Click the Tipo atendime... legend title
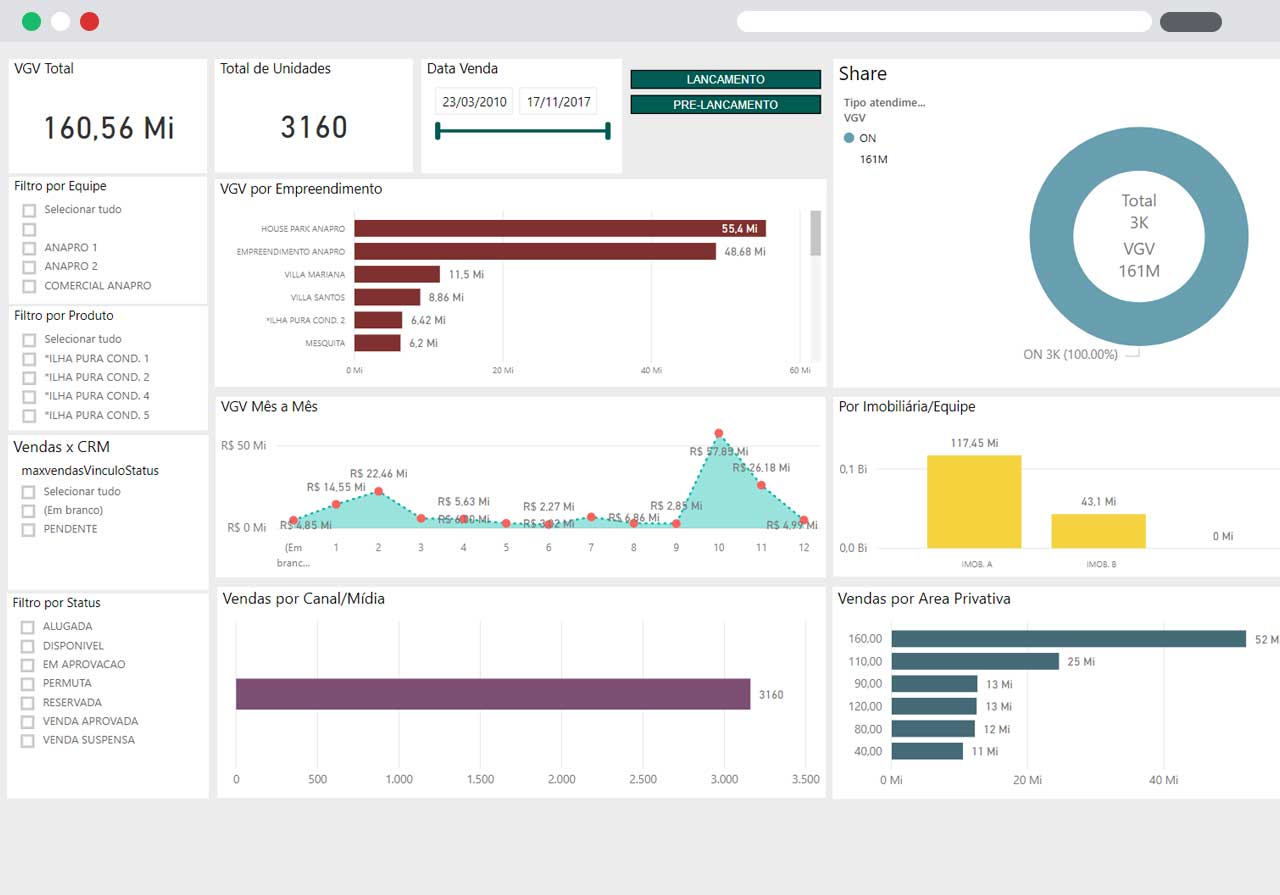Screen dimensions: 1280x895 [x=885, y=102]
